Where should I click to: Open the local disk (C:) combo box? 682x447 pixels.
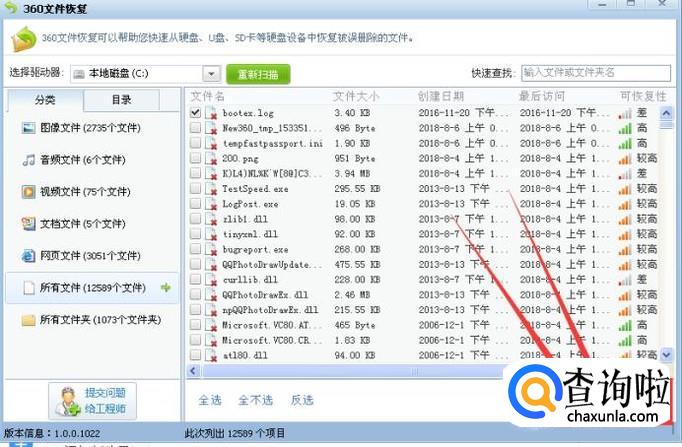point(145,74)
